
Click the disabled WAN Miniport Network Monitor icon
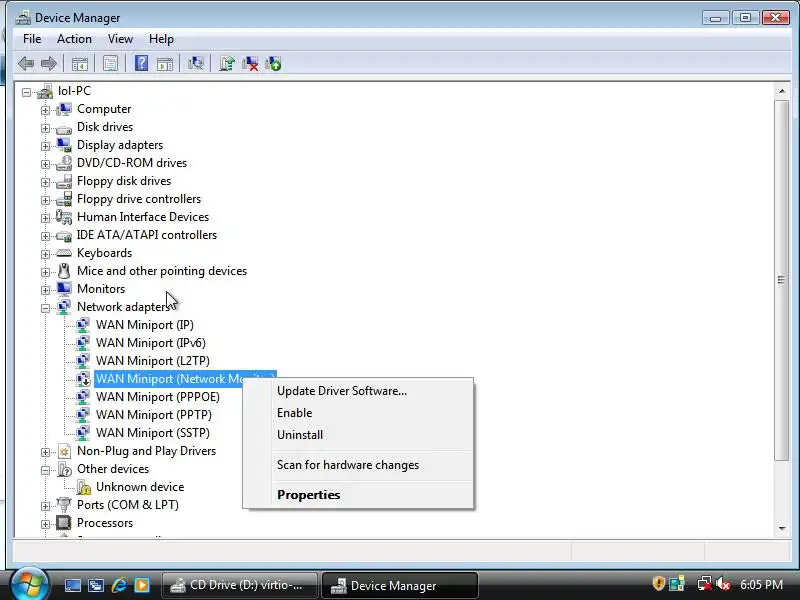click(83, 379)
